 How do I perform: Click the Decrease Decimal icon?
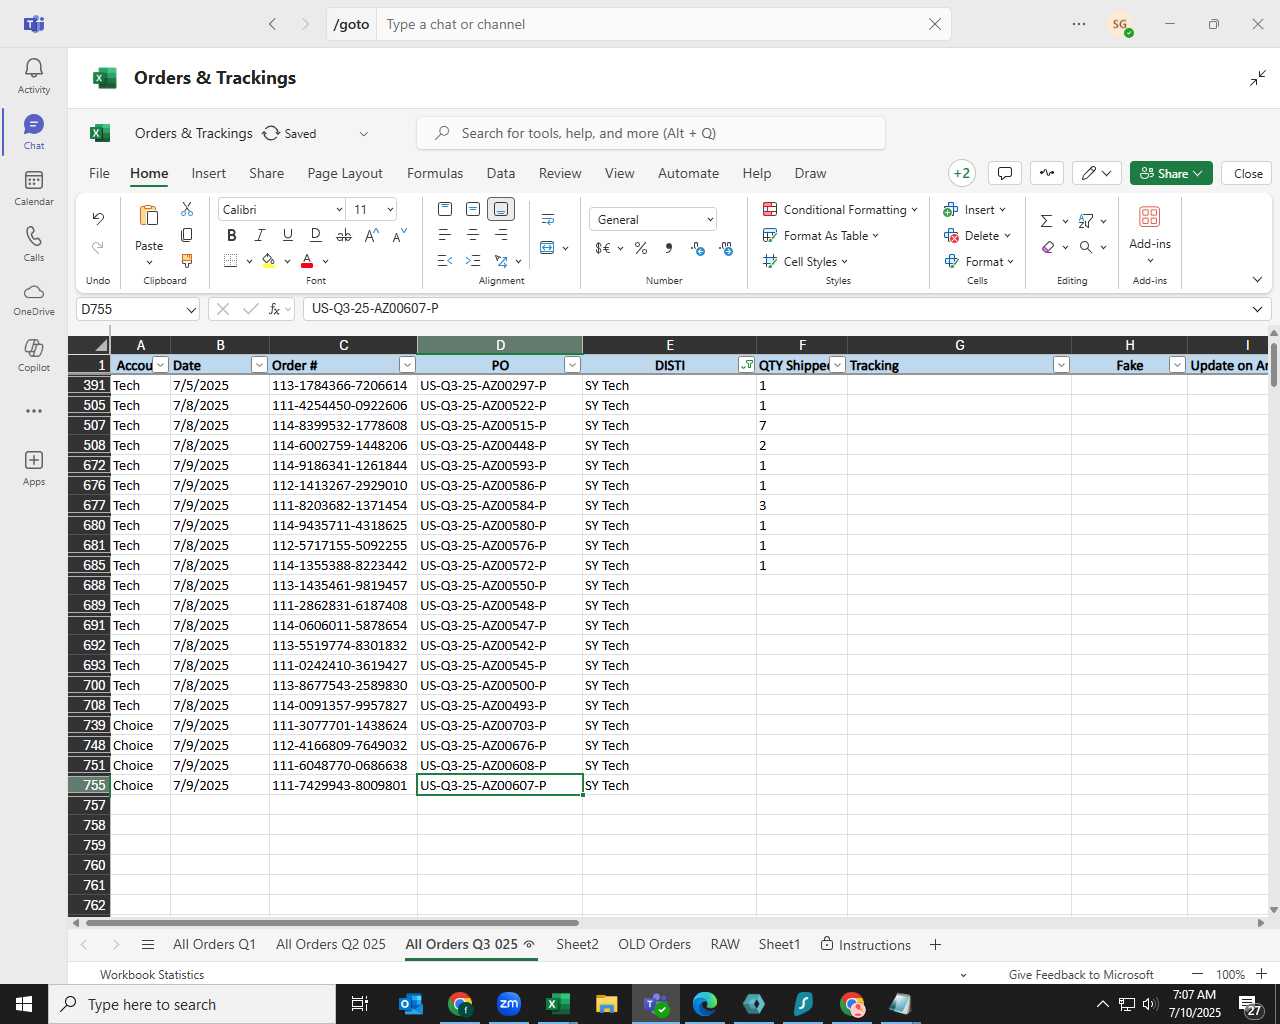coord(726,248)
